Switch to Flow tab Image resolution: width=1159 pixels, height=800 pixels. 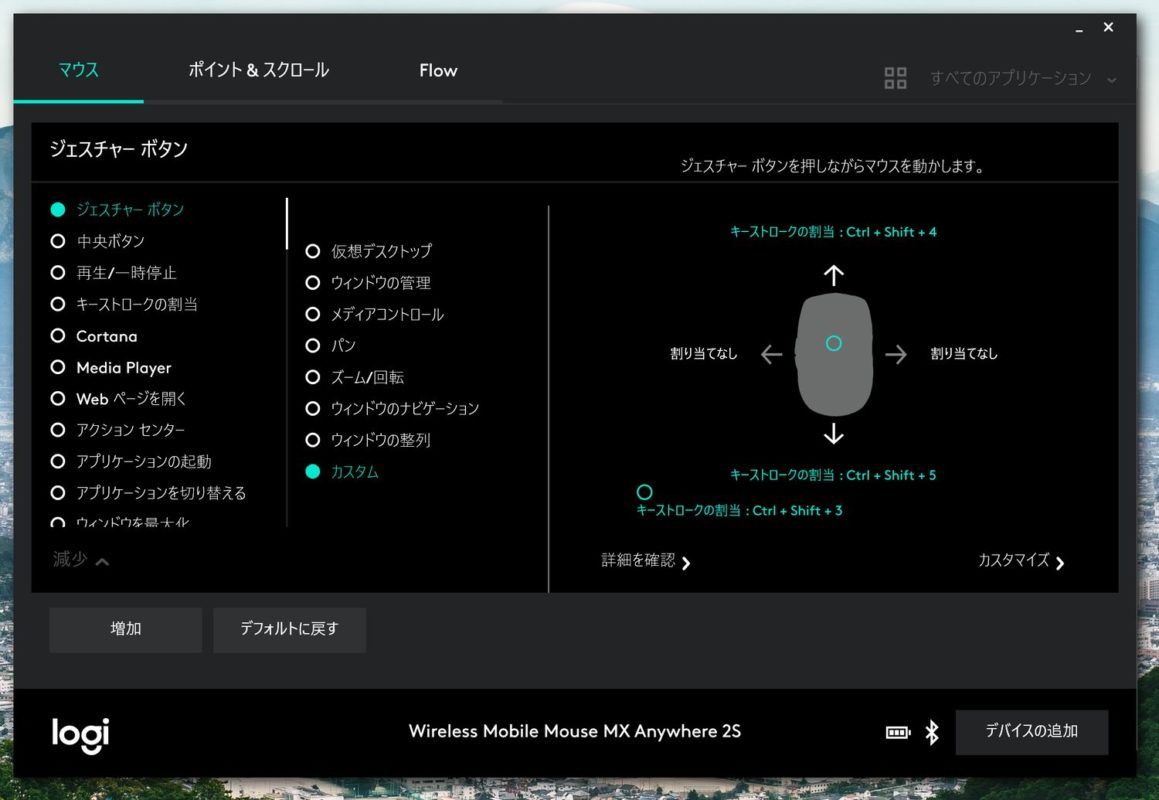438,70
